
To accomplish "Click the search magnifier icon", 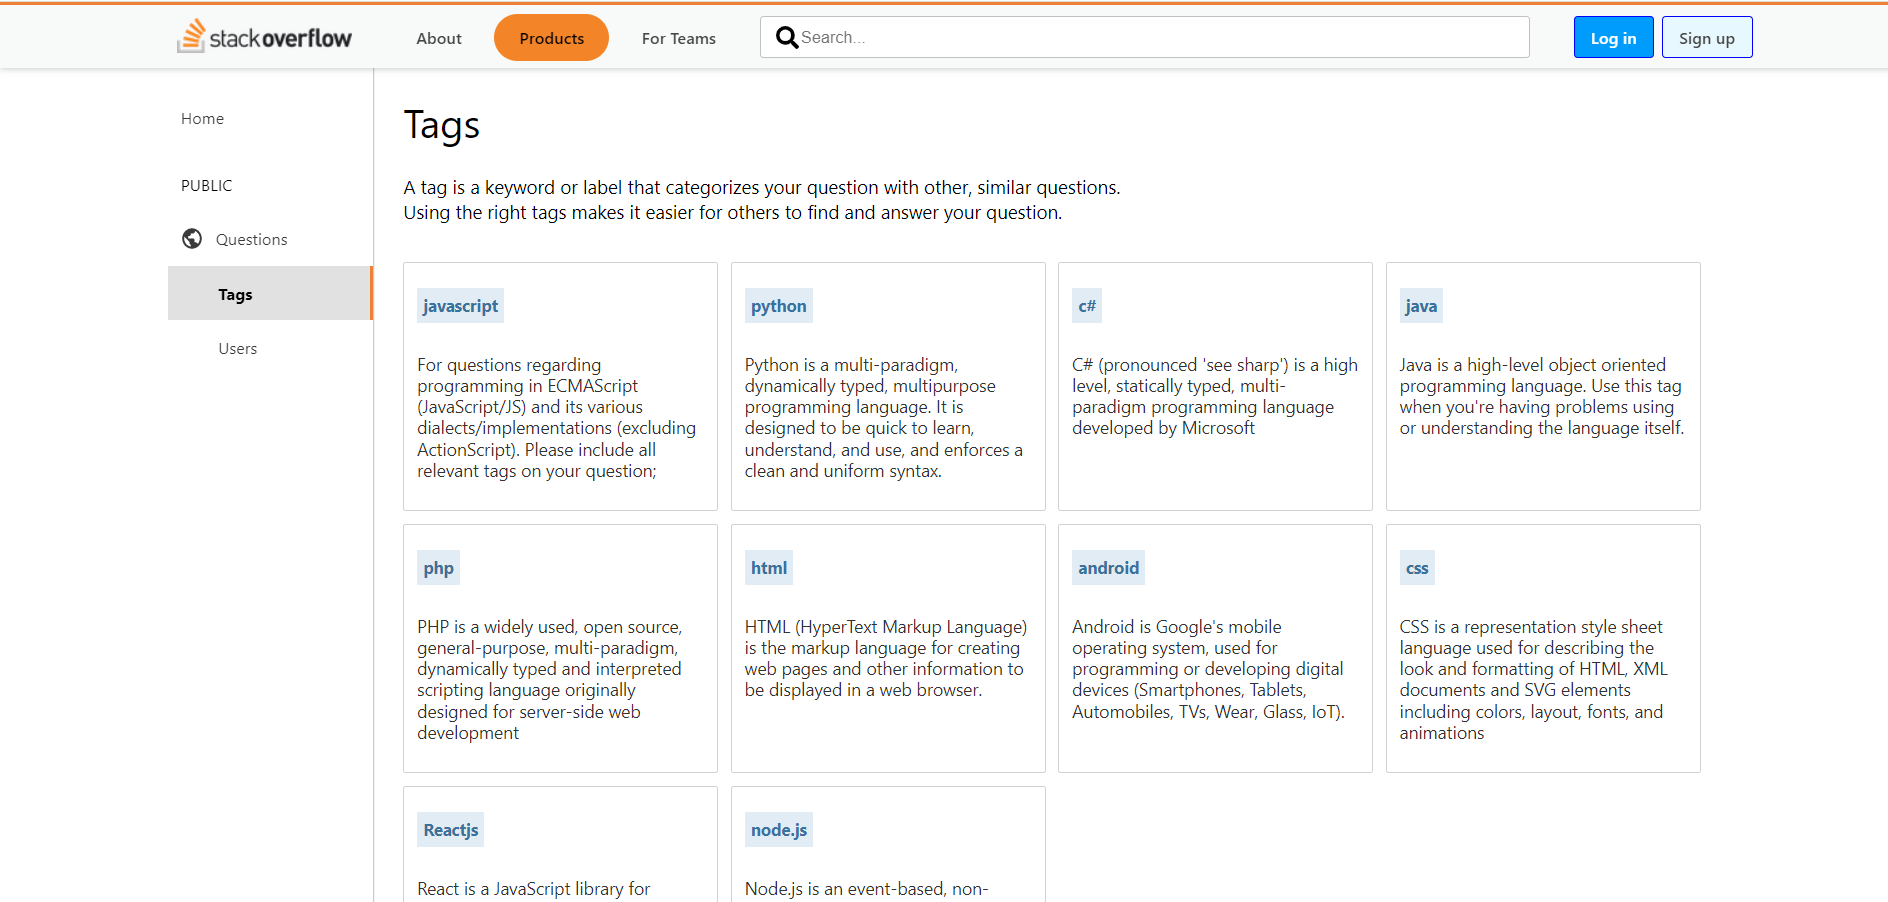I will click(787, 38).
